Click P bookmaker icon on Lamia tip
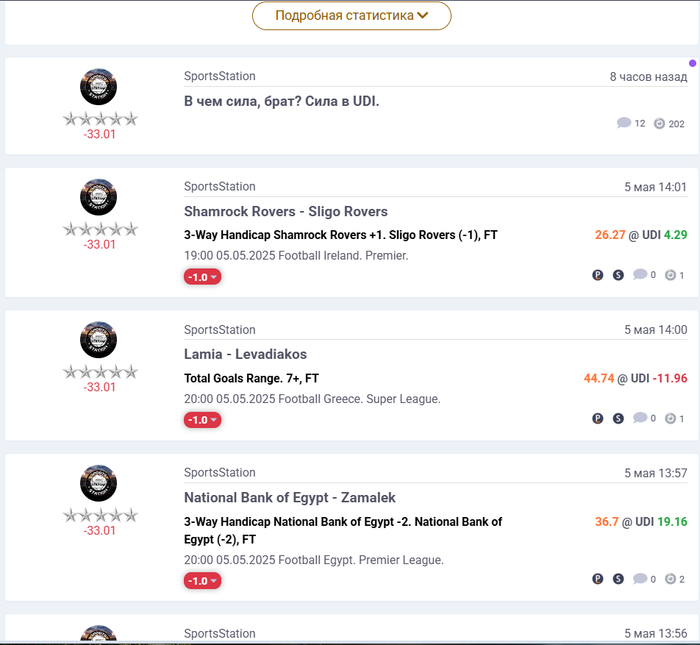Image resolution: width=700 pixels, height=645 pixels. tap(598, 418)
